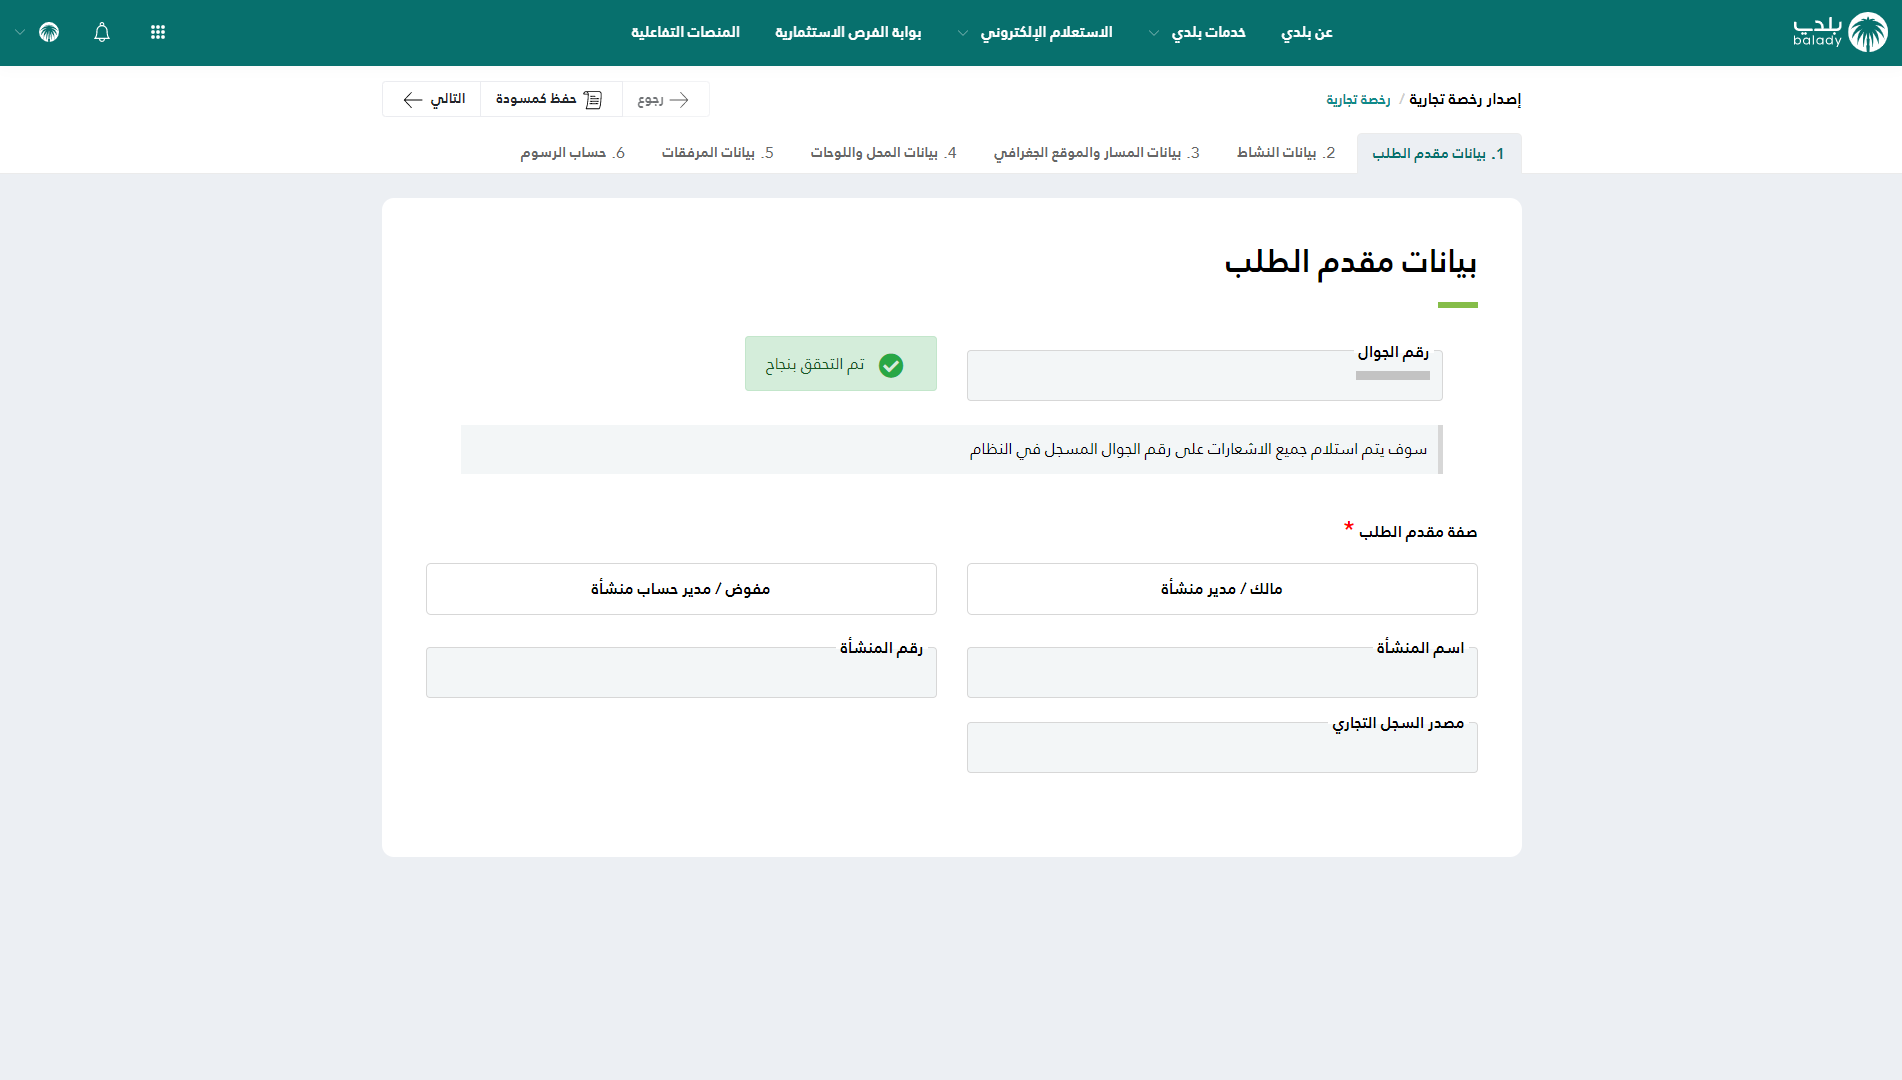
Task: Open the بوابة الفرص الاستثمارية menu item
Action: coord(848,32)
